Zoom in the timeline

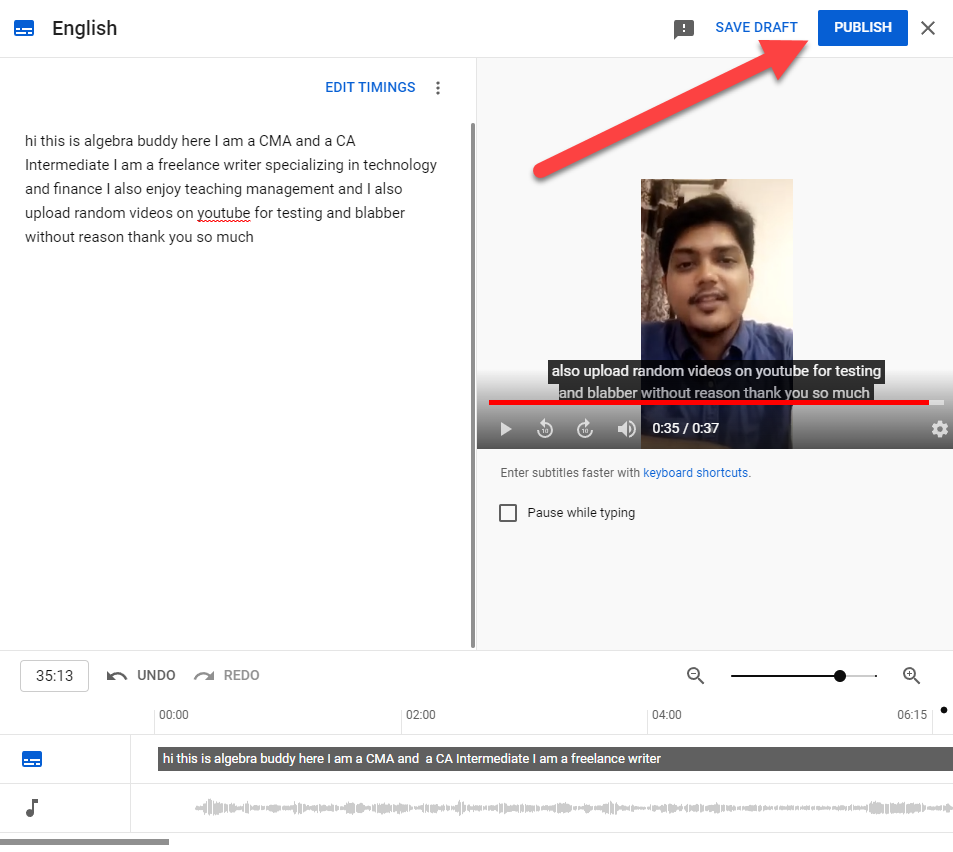coord(911,676)
